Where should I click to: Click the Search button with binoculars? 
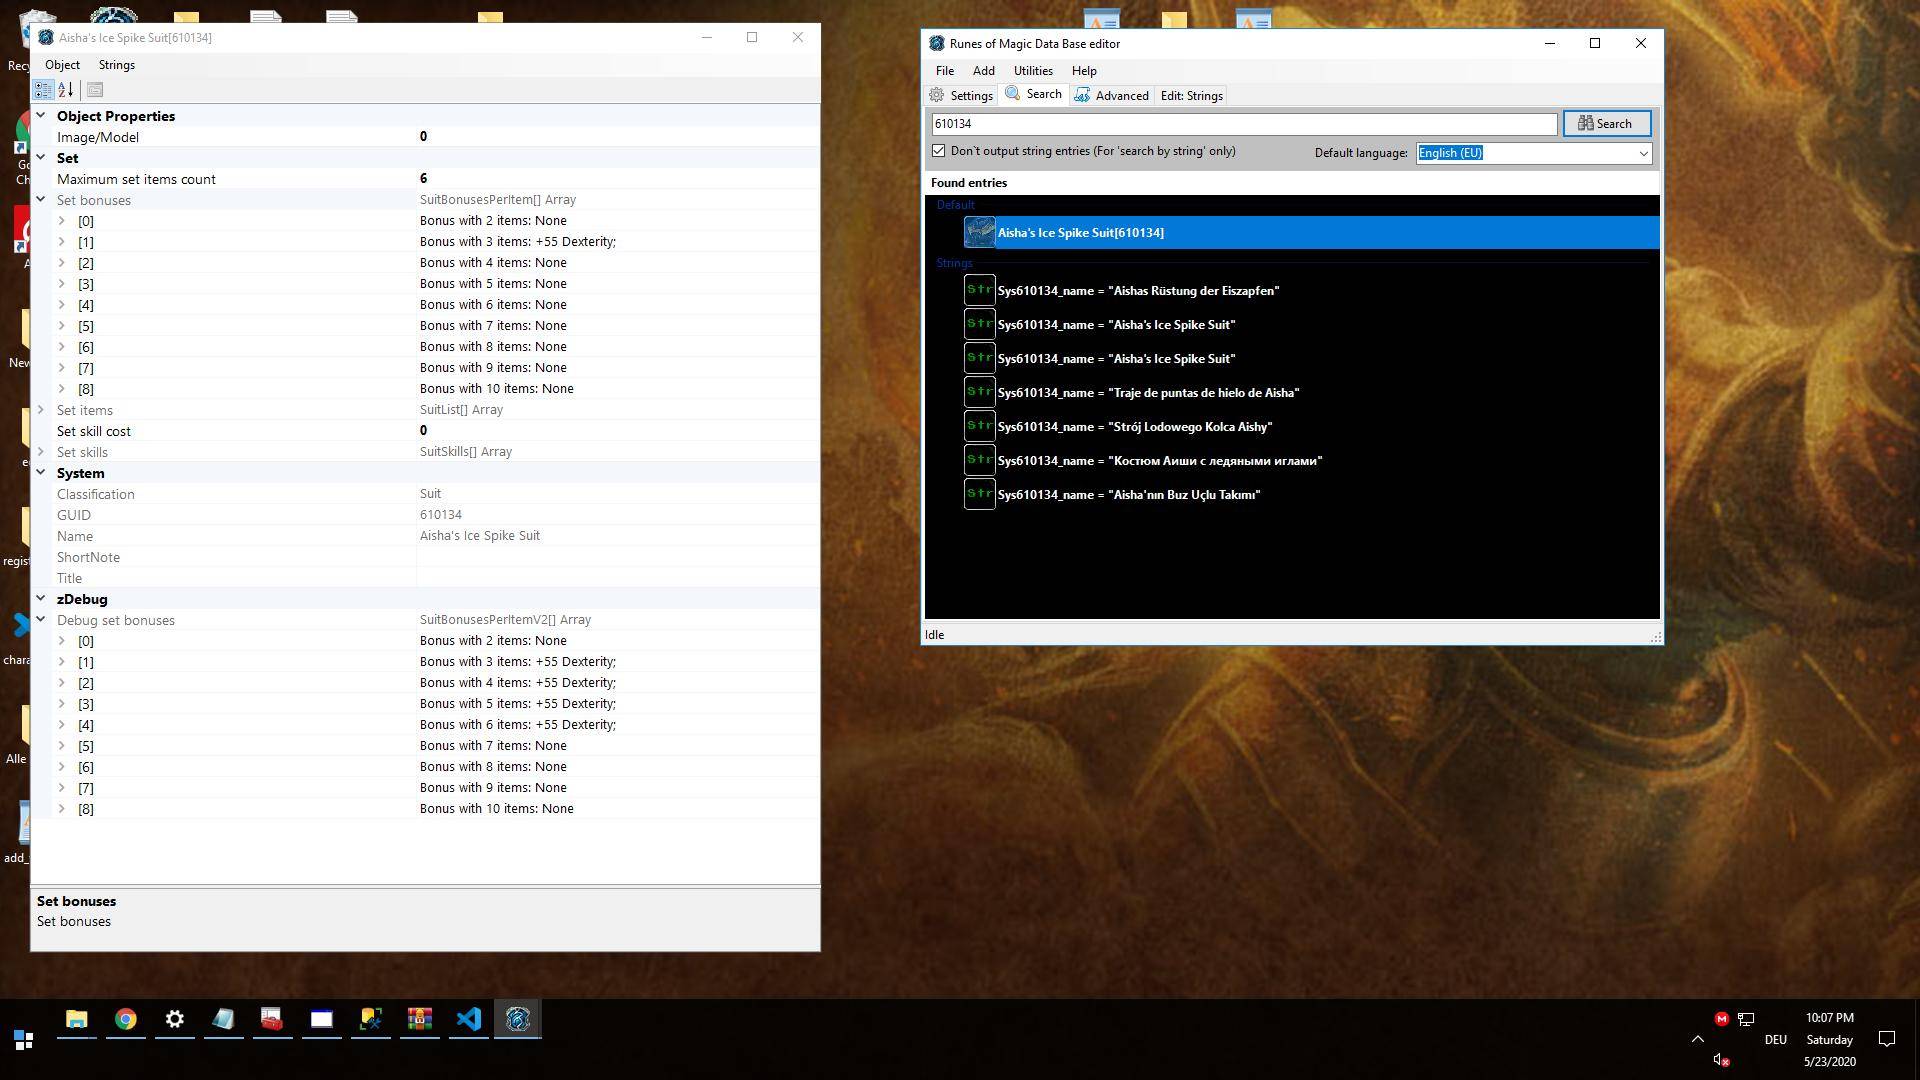pos(1606,124)
